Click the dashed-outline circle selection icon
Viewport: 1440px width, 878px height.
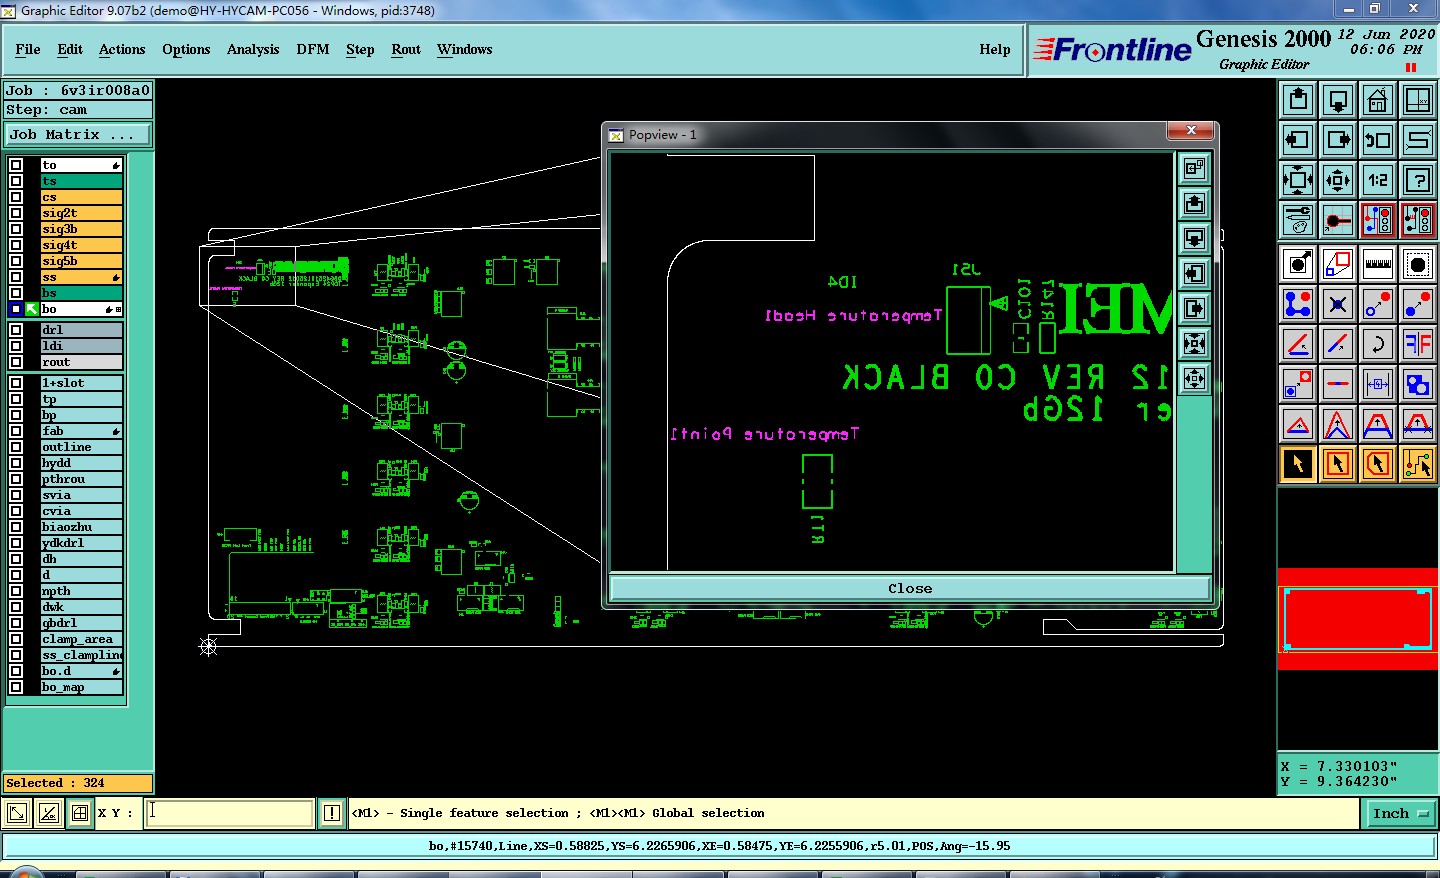(x=1418, y=264)
